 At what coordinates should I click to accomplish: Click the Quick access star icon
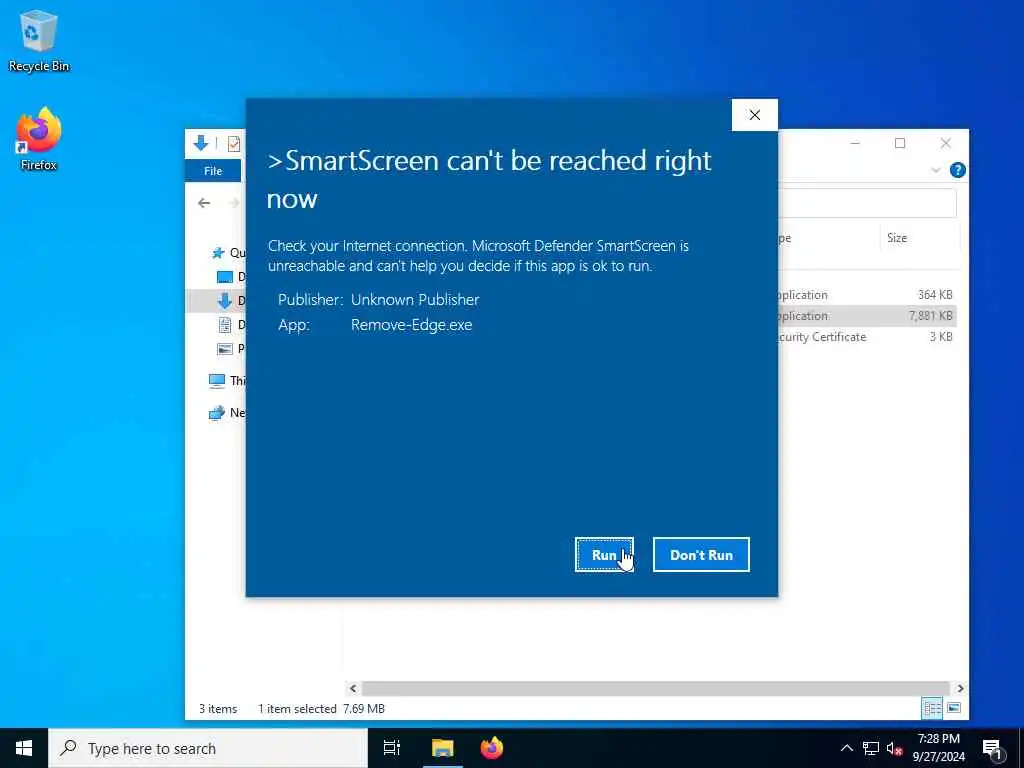[x=218, y=253]
